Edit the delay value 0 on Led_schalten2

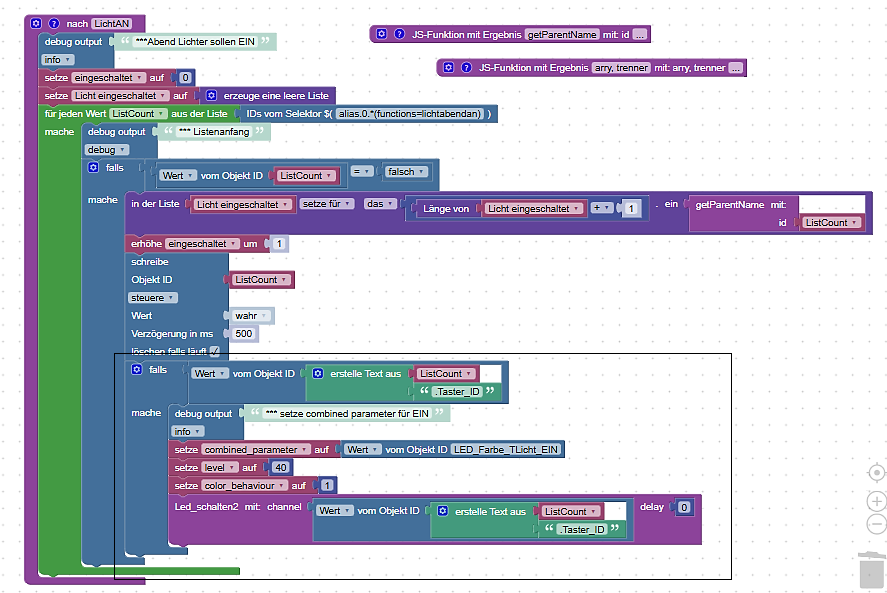click(x=684, y=508)
